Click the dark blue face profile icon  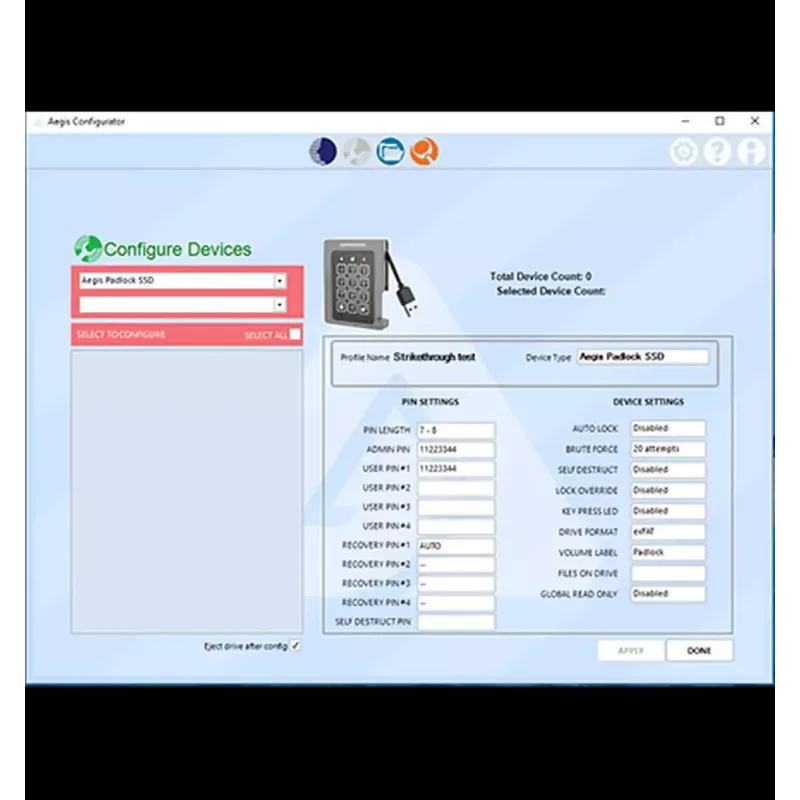pyautogui.click(x=323, y=152)
